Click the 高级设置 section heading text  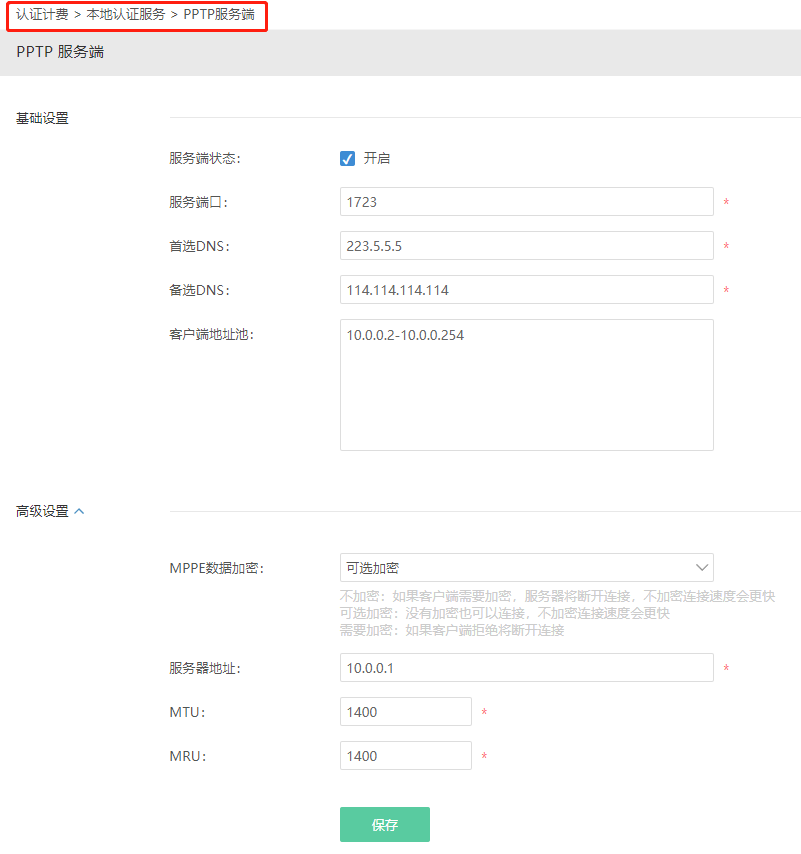point(42,511)
